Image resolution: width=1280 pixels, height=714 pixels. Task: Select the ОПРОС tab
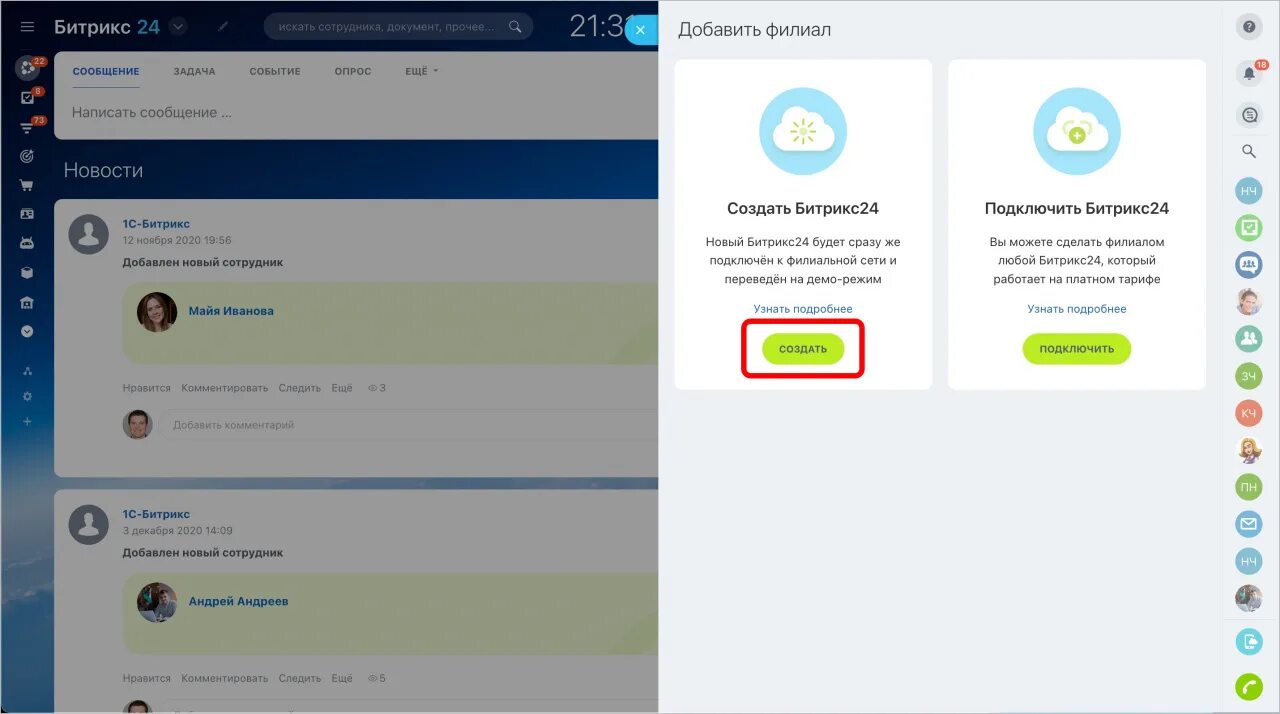(x=353, y=71)
